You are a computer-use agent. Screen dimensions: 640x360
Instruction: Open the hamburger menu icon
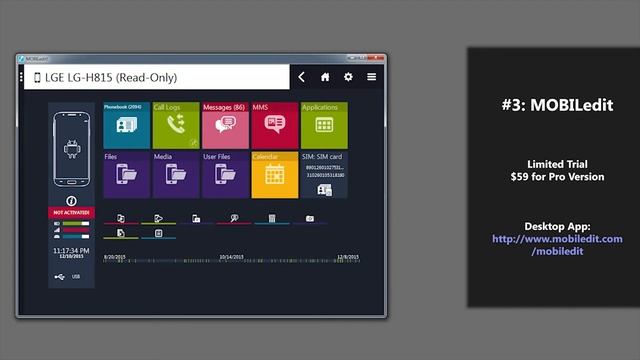coord(371,77)
